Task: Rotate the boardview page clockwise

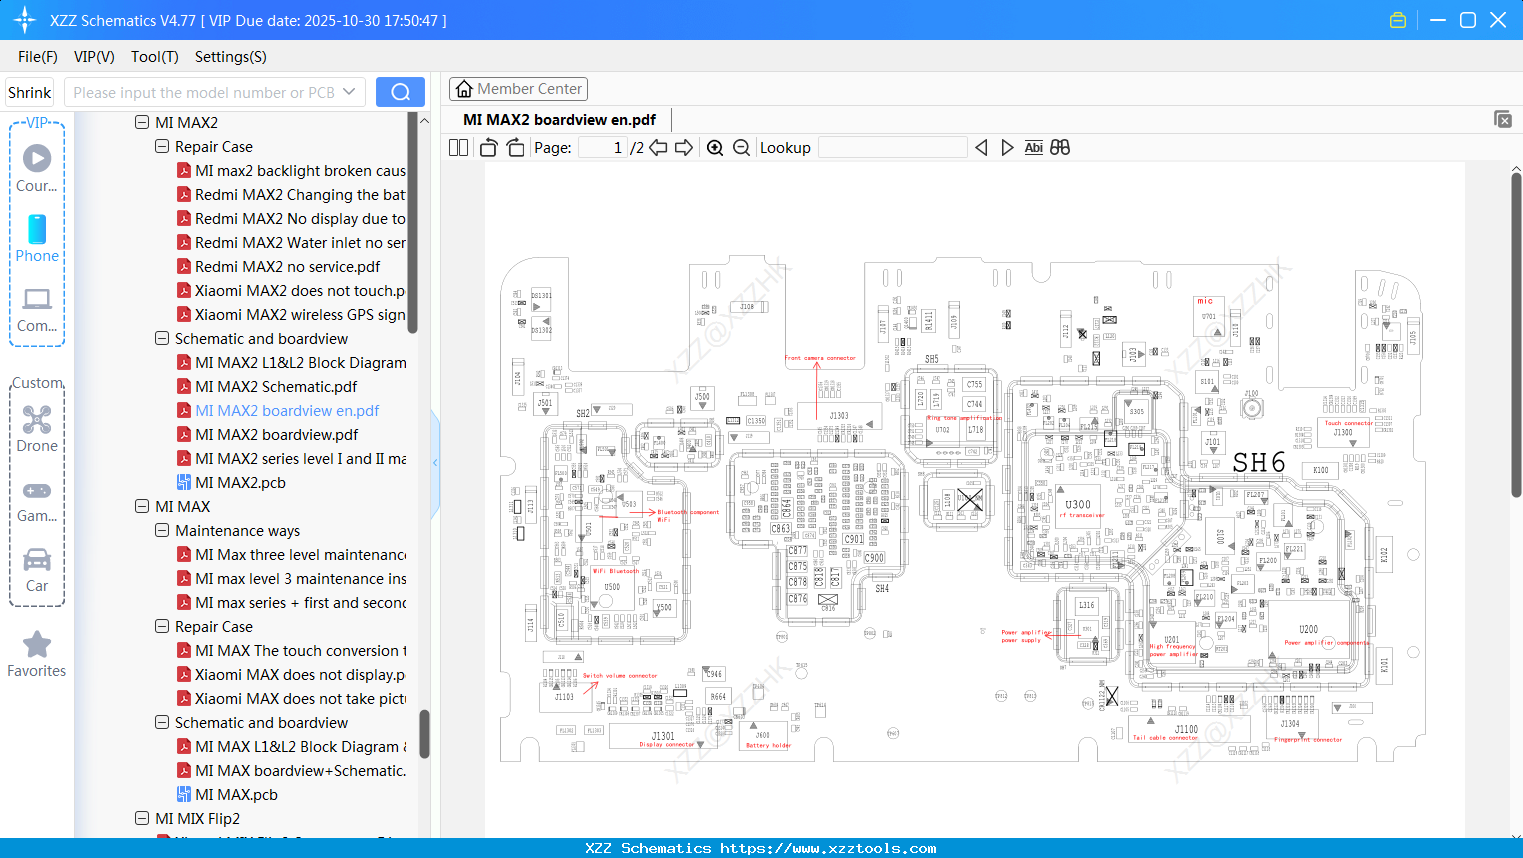Action: click(514, 147)
